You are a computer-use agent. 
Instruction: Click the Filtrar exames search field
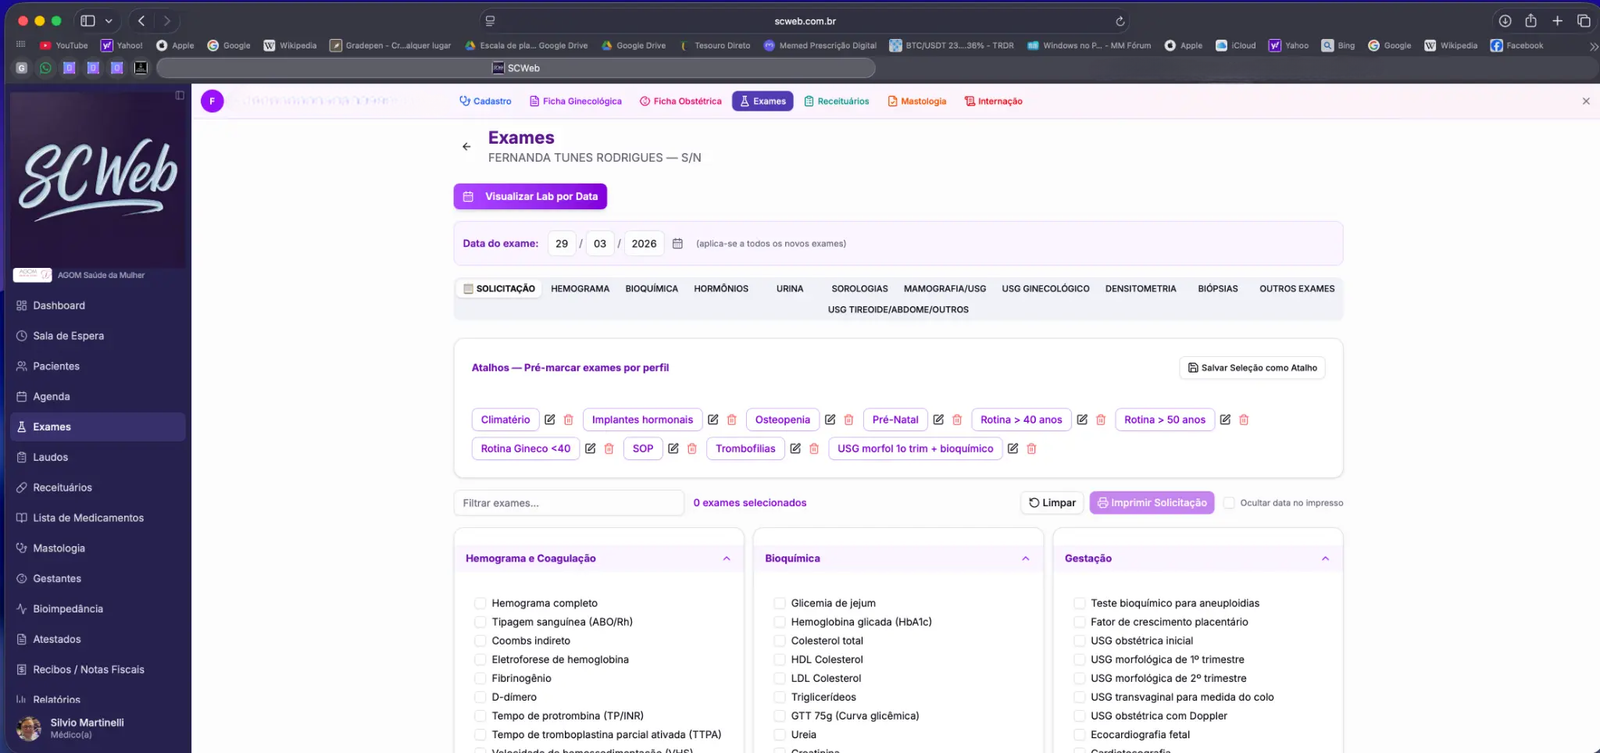point(569,503)
